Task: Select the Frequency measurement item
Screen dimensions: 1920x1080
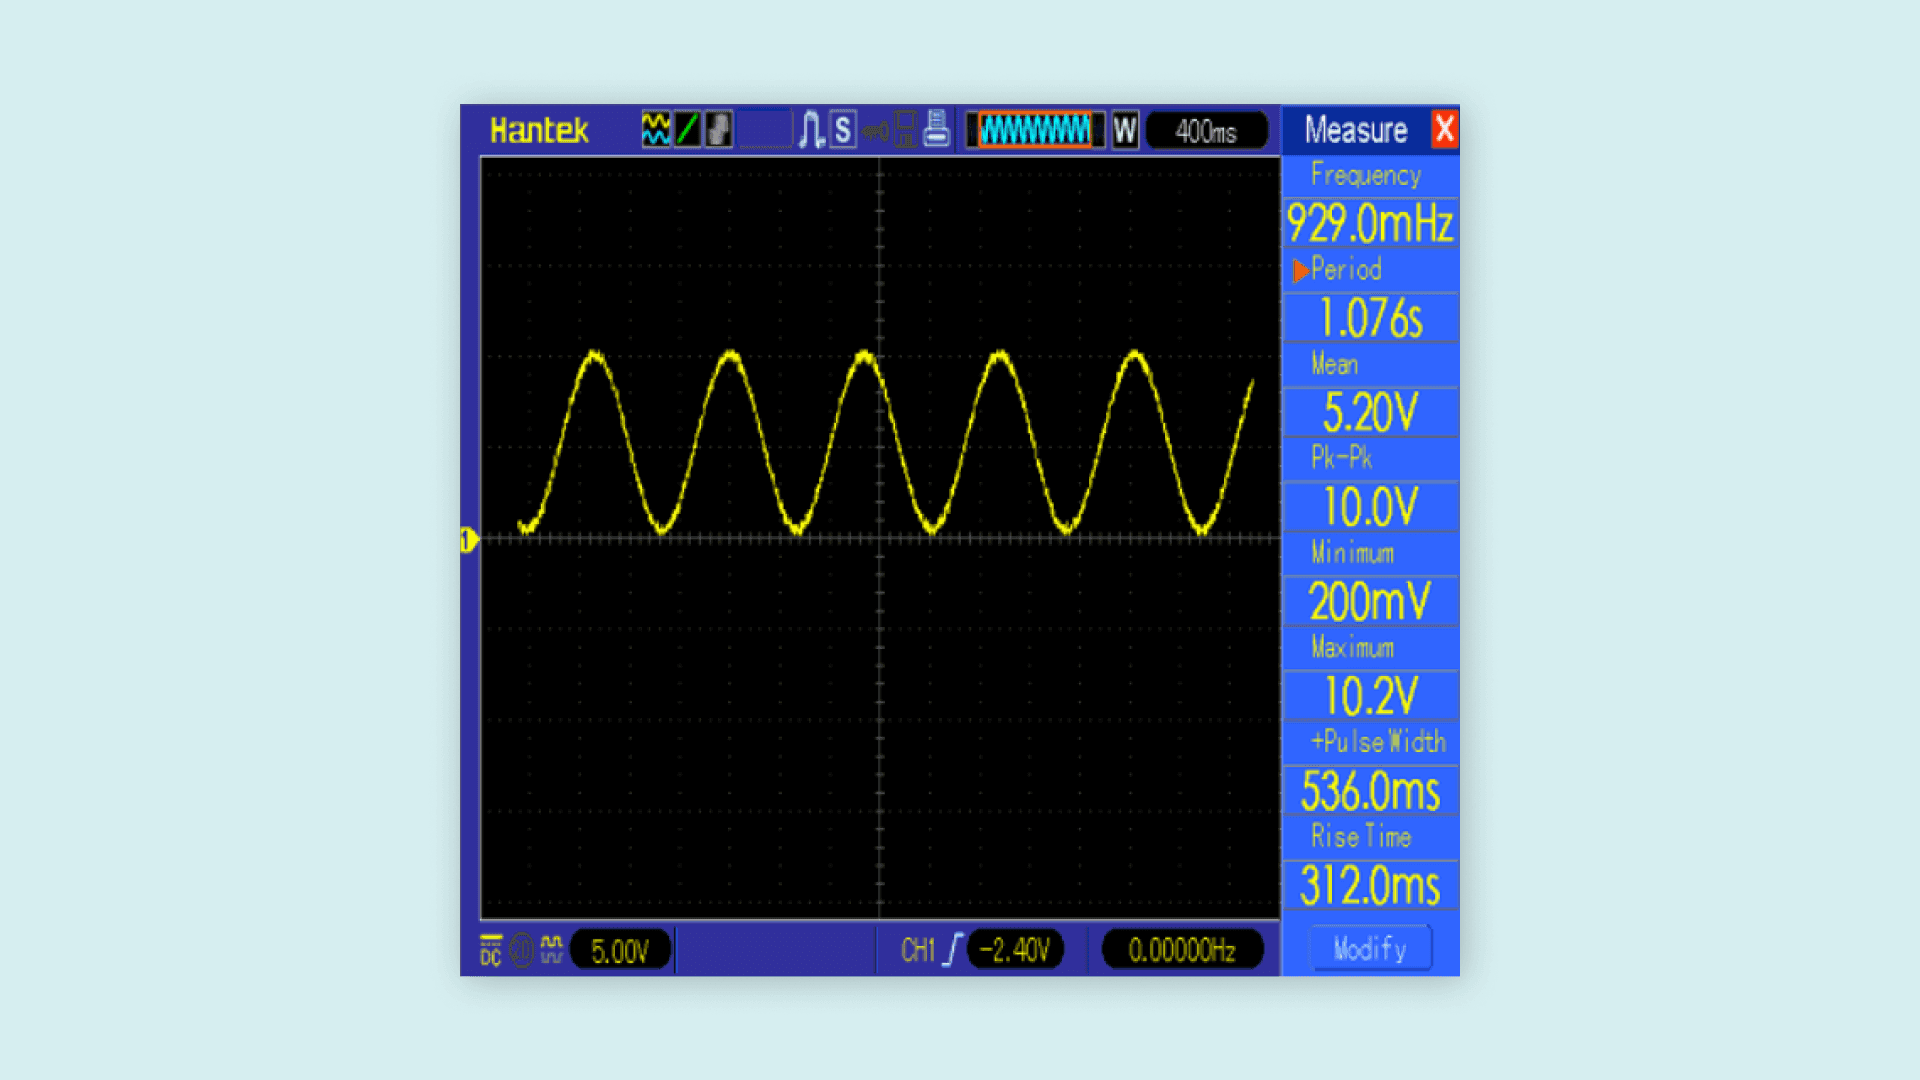Action: [1366, 176]
